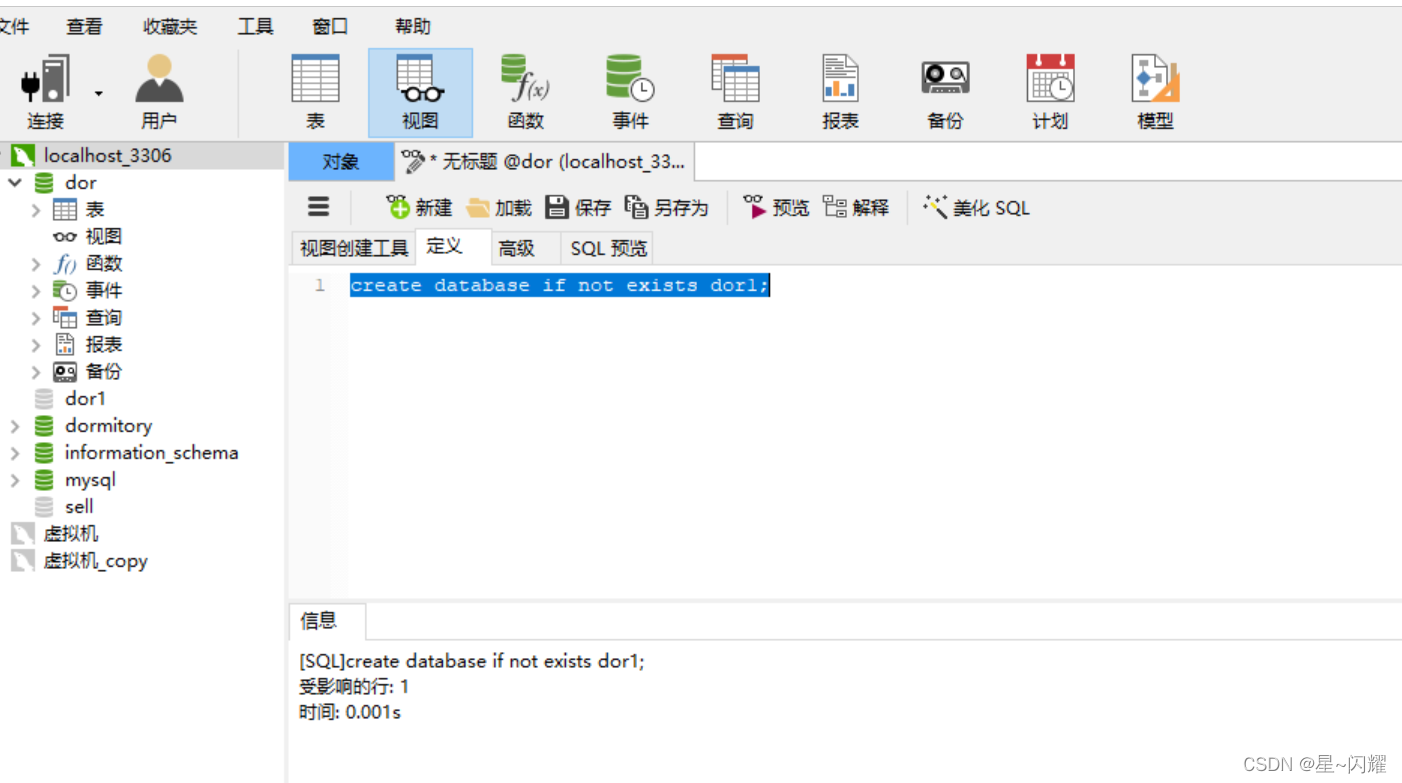Screen dimensions: 1402x783
Task: Select the 虚拟机 connection
Action: pos(70,533)
